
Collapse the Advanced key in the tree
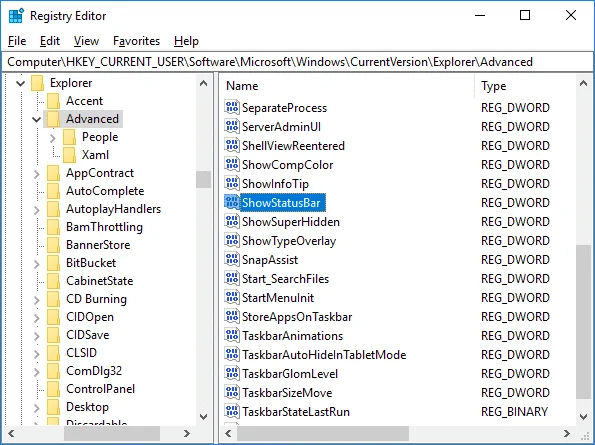[36, 120]
